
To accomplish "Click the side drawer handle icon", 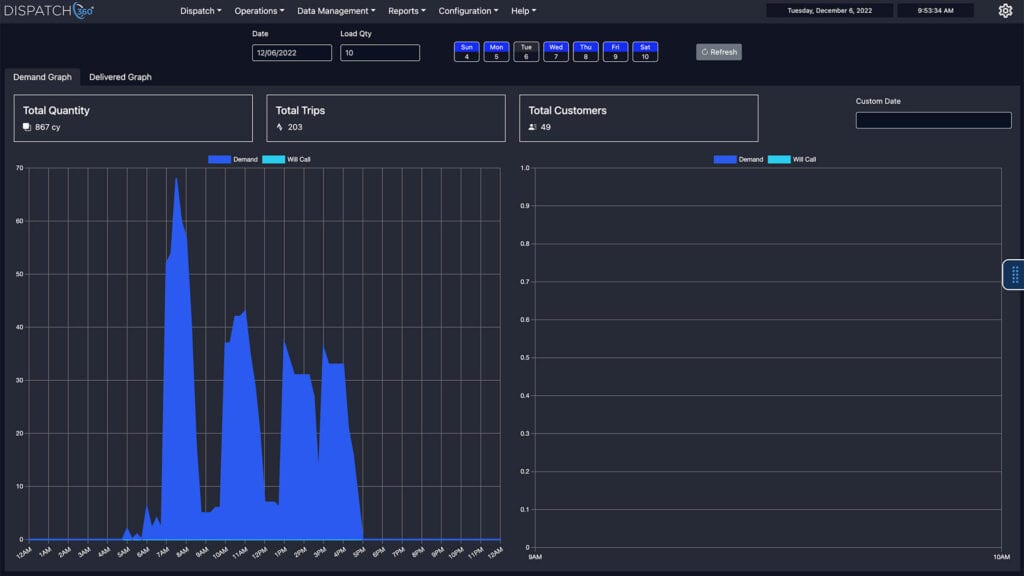I will click(1014, 274).
